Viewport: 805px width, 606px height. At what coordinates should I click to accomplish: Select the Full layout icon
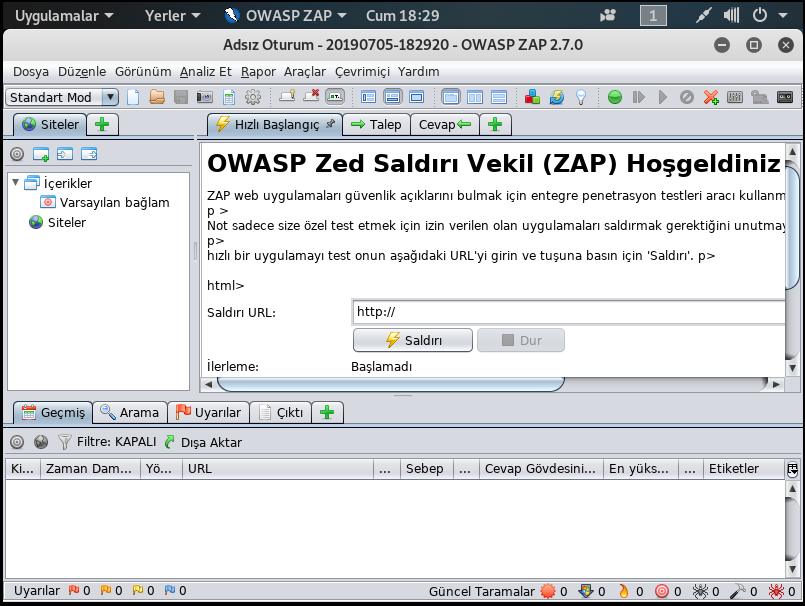(417, 97)
